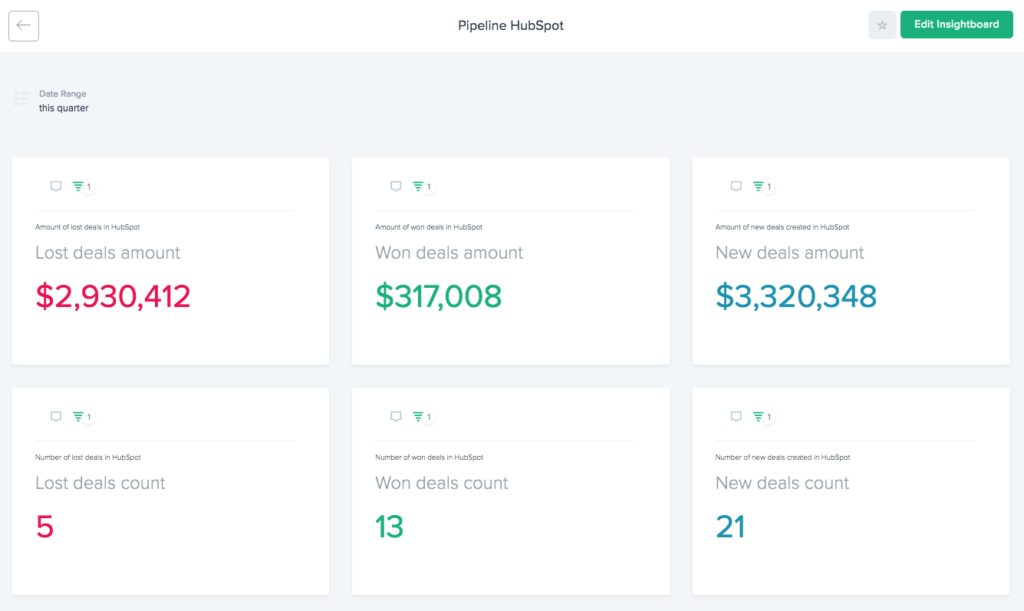
Task: Click the Pipeline HubSpot title
Action: [511, 25]
